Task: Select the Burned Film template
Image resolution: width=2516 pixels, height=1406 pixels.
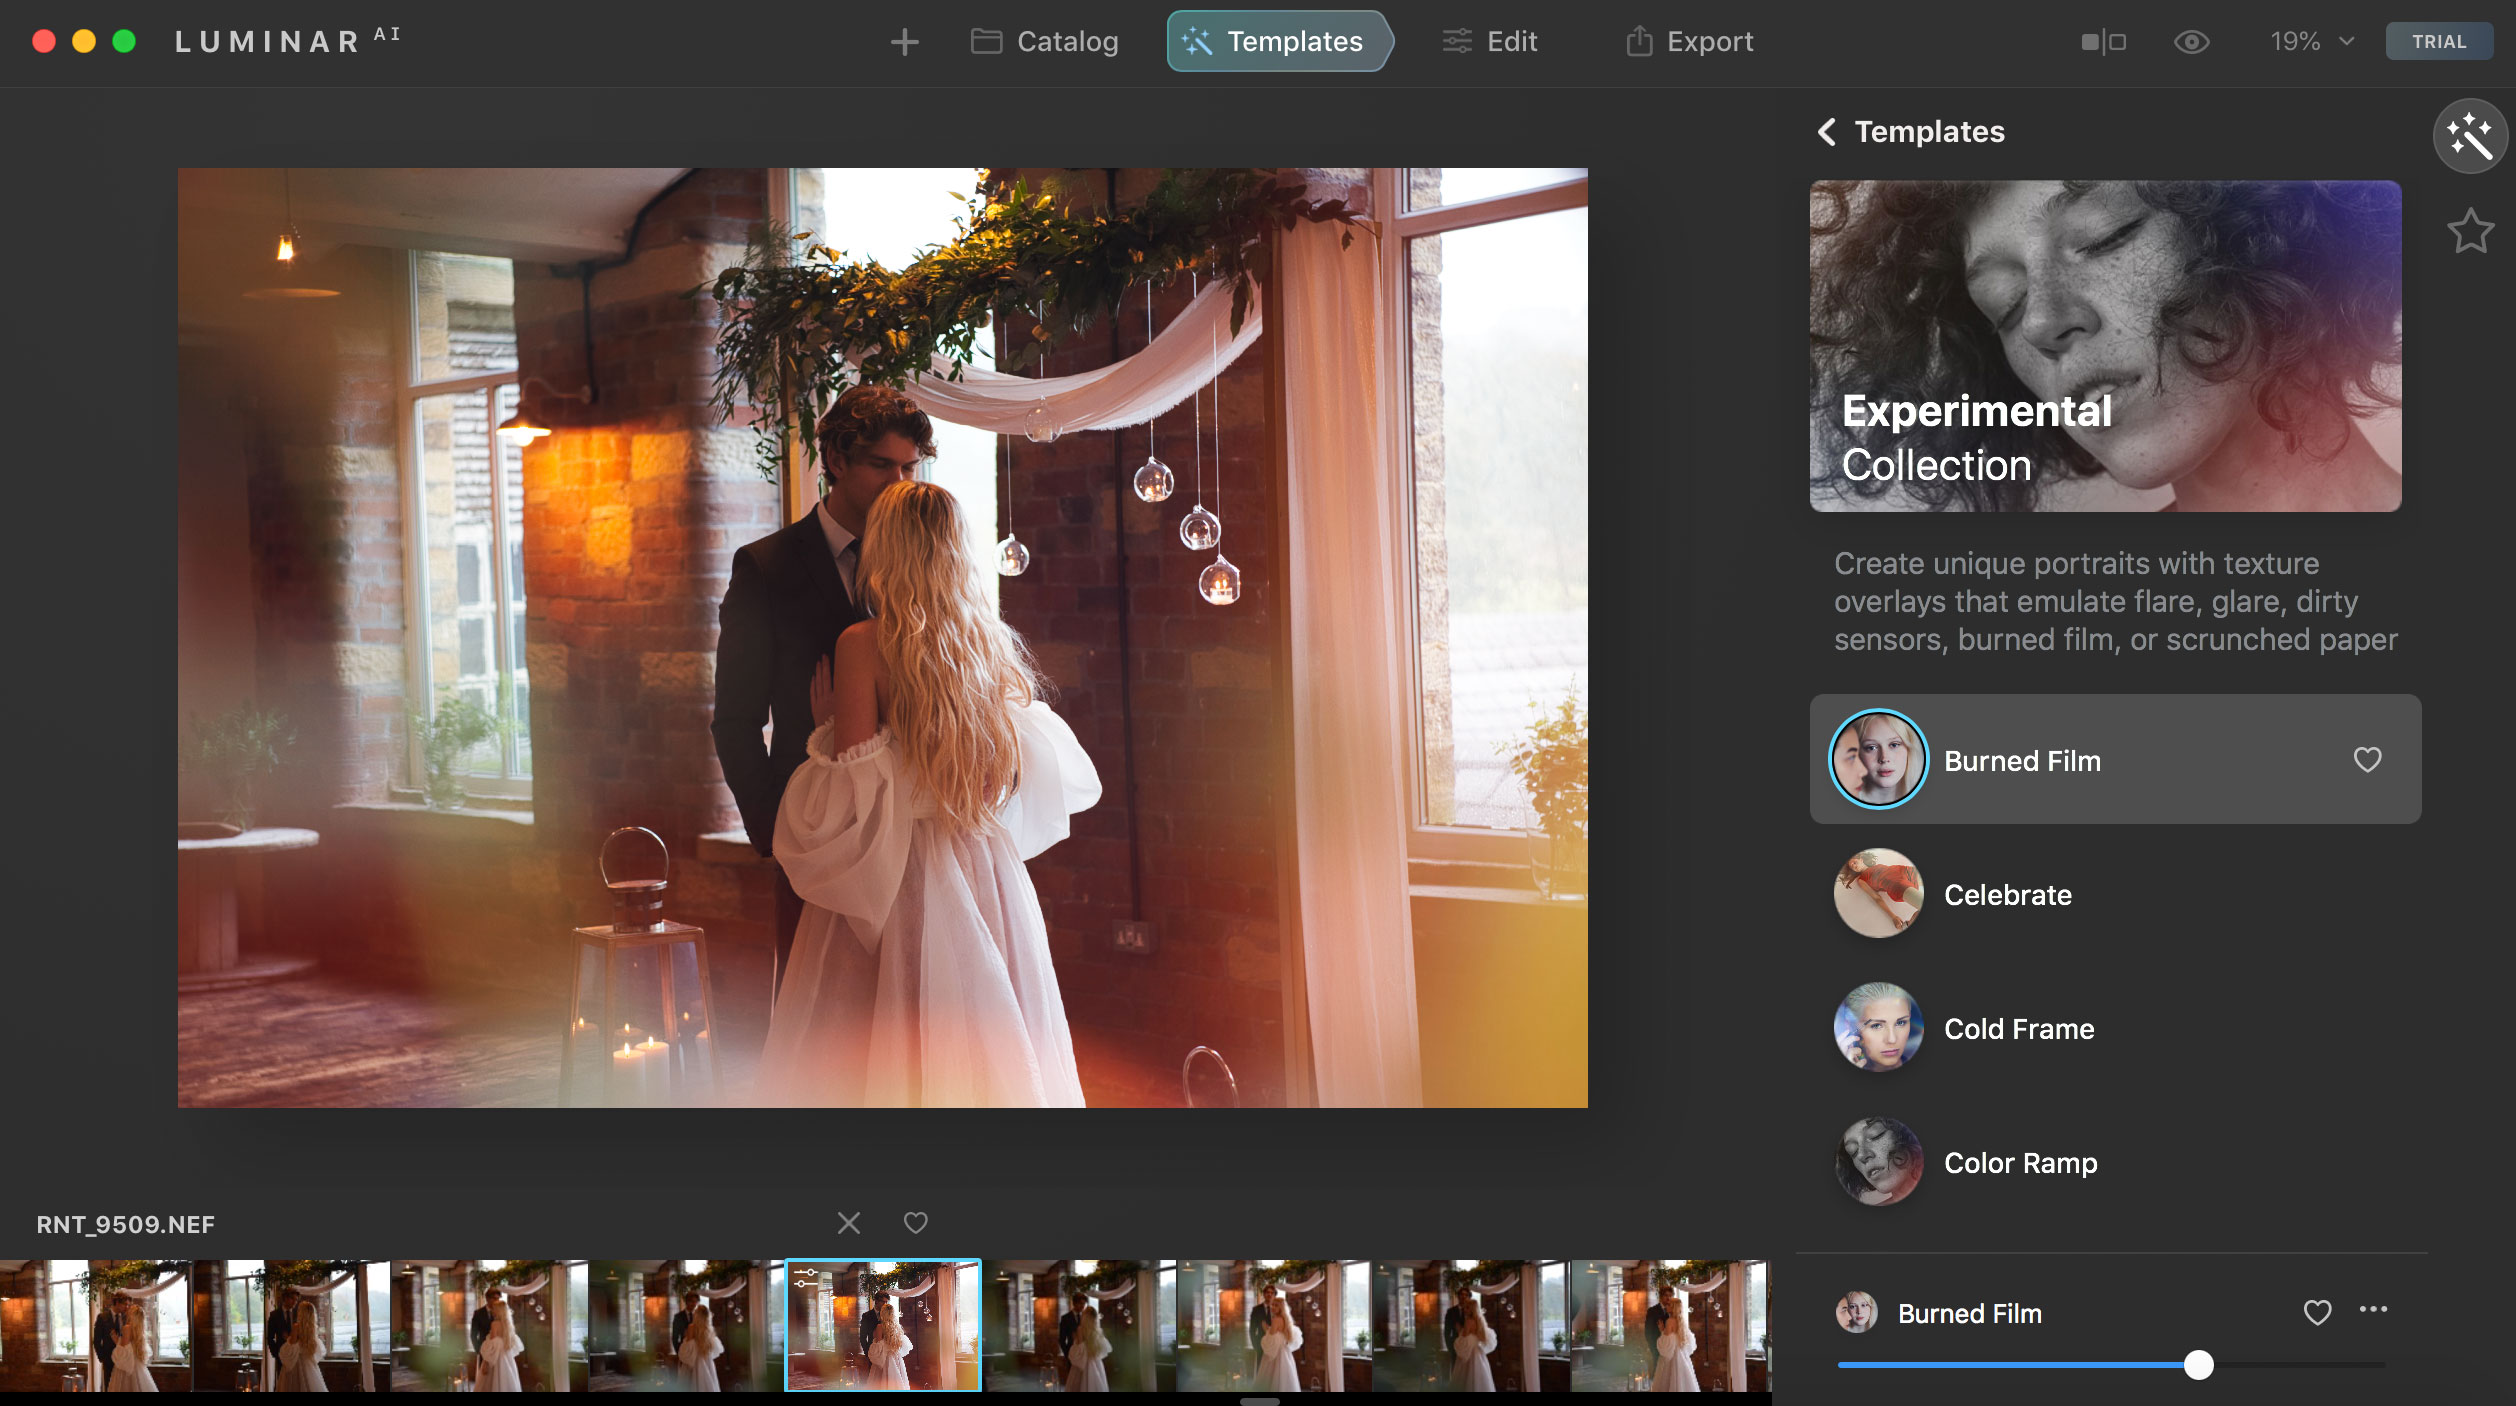Action: click(2115, 759)
